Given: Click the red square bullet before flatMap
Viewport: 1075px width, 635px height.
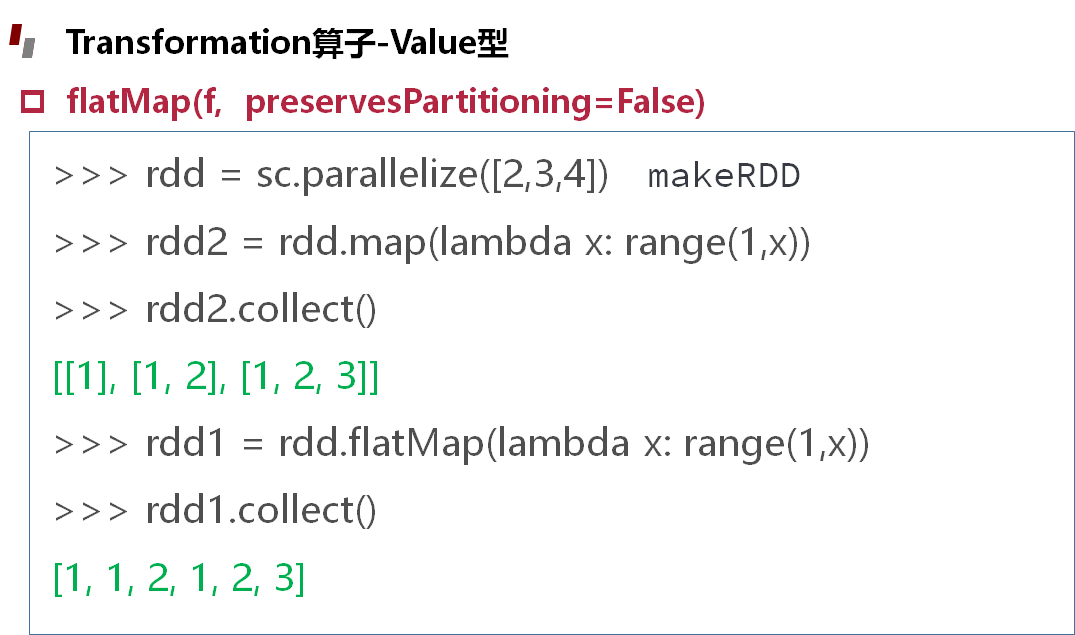Looking at the screenshot, I should click(32, 101).
